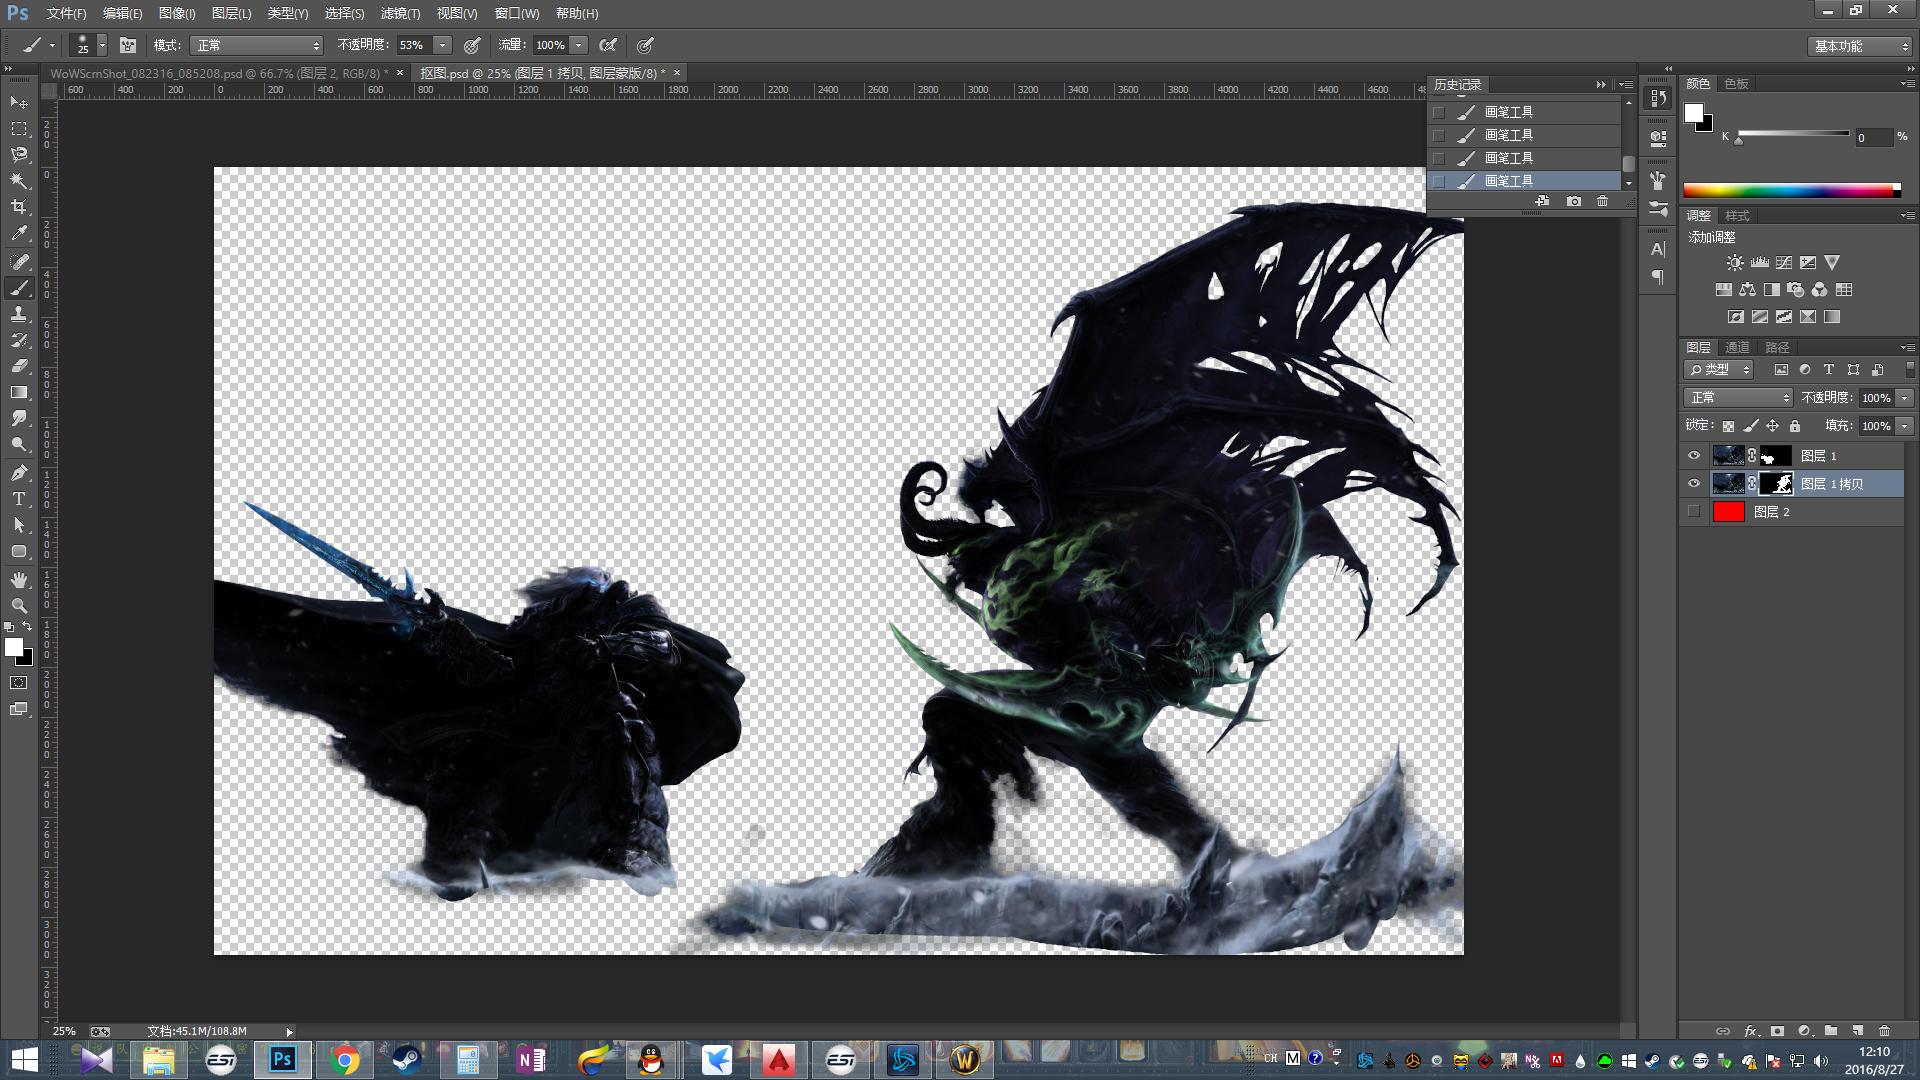This screenshot has height=1080, width=1920.
Task: Click the red color swatch of 图层 2
Action: (x=1730, y=511)
